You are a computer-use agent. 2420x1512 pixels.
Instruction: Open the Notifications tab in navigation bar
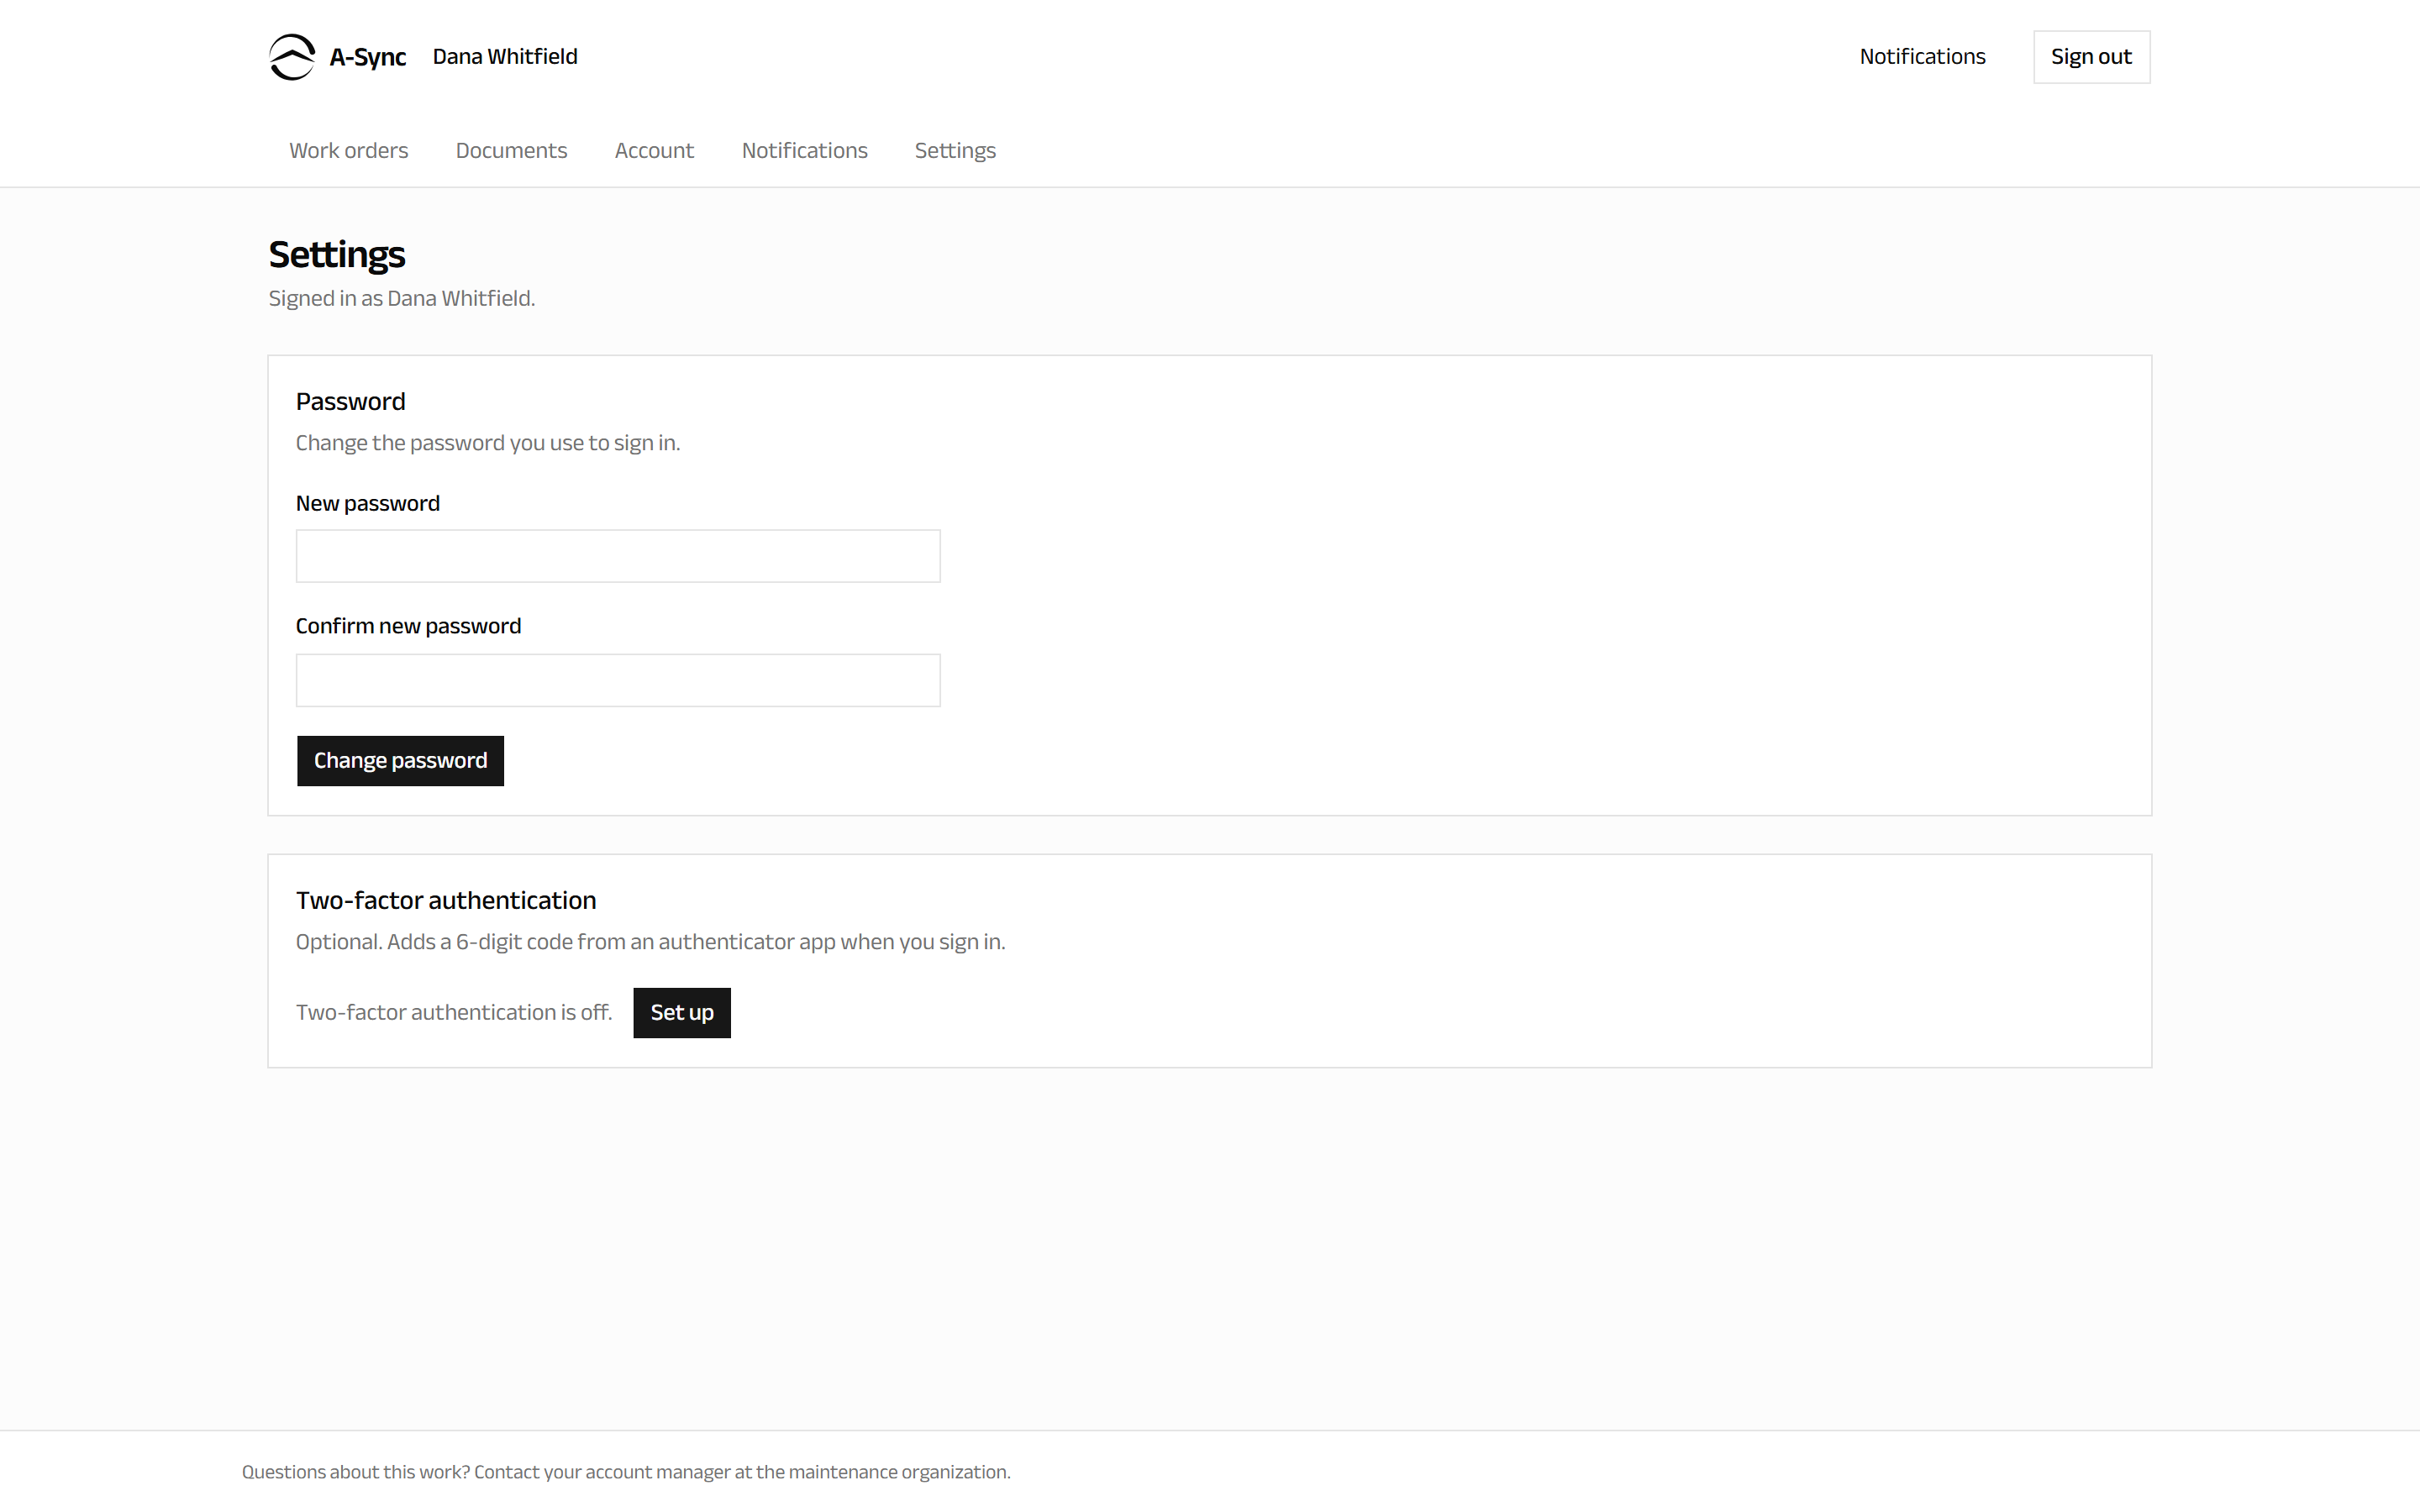click(x=804, y=150)
